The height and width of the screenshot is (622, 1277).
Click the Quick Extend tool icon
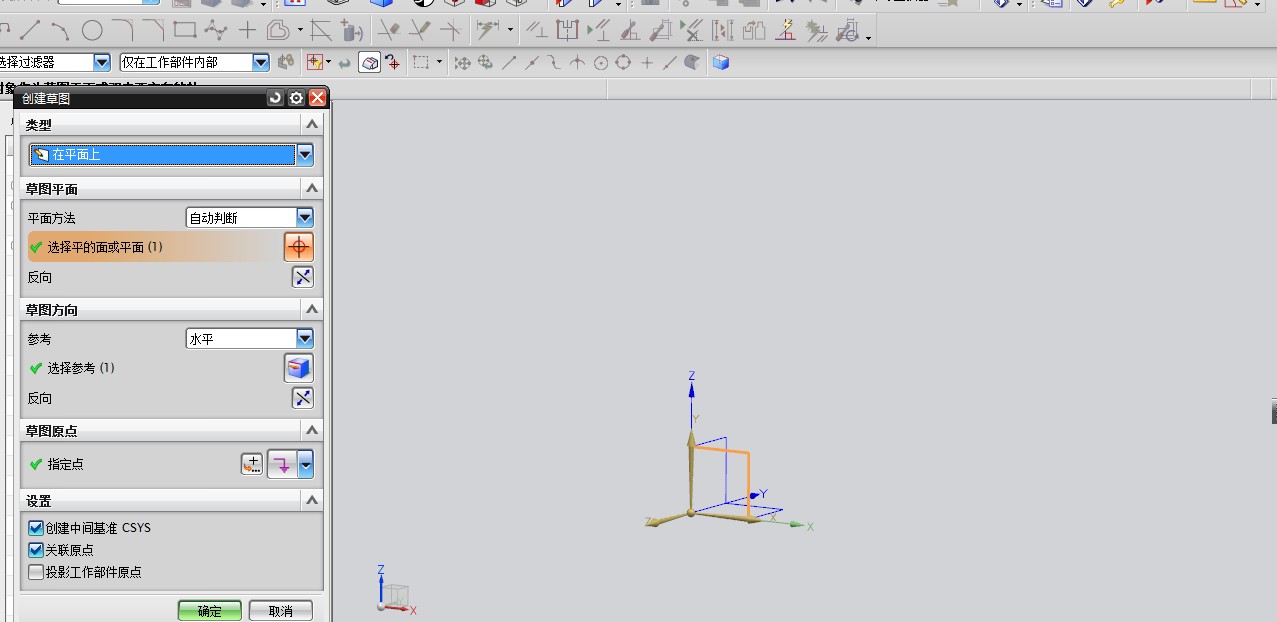coord(420,30)
